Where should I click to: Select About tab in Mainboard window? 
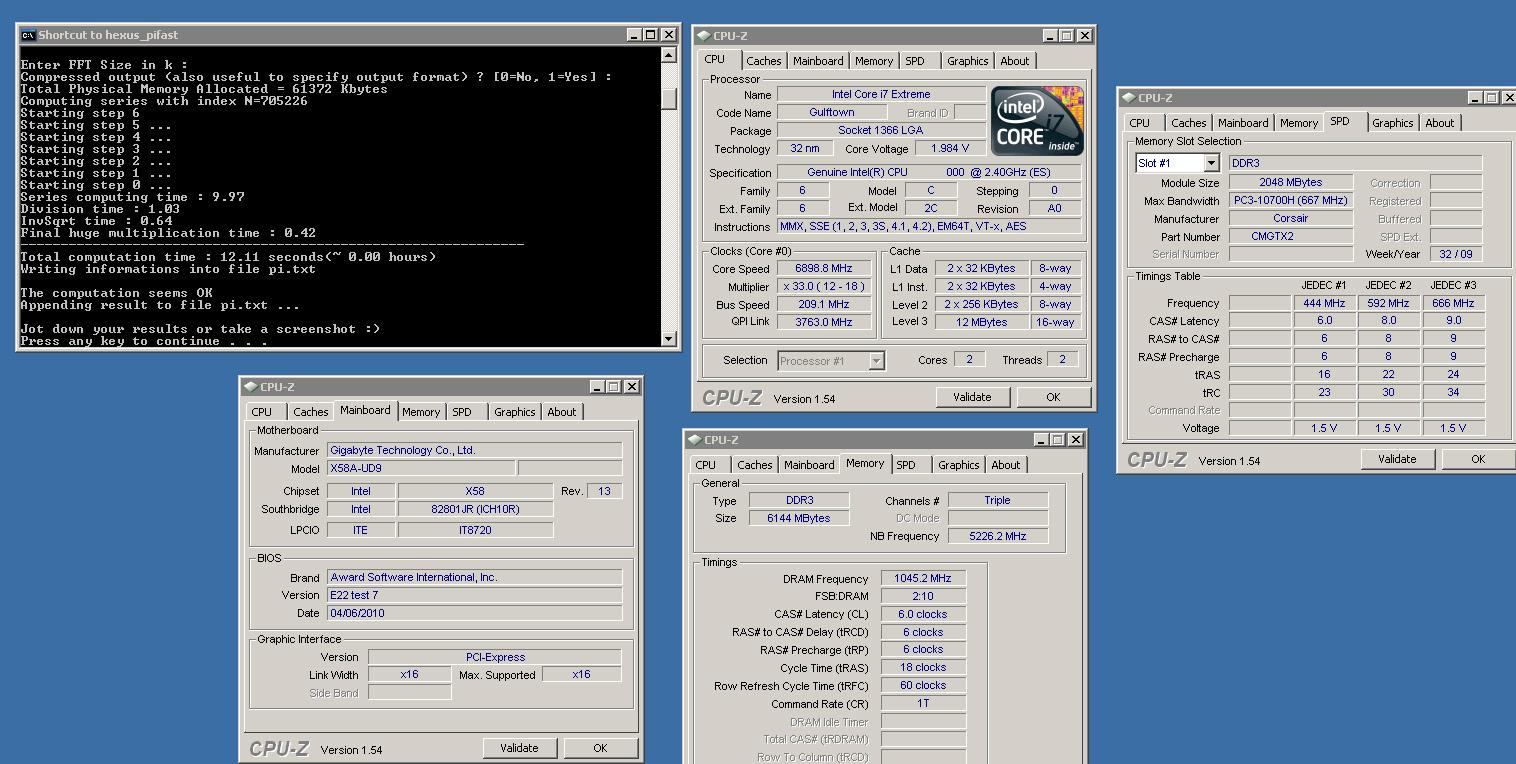[561, 412]
